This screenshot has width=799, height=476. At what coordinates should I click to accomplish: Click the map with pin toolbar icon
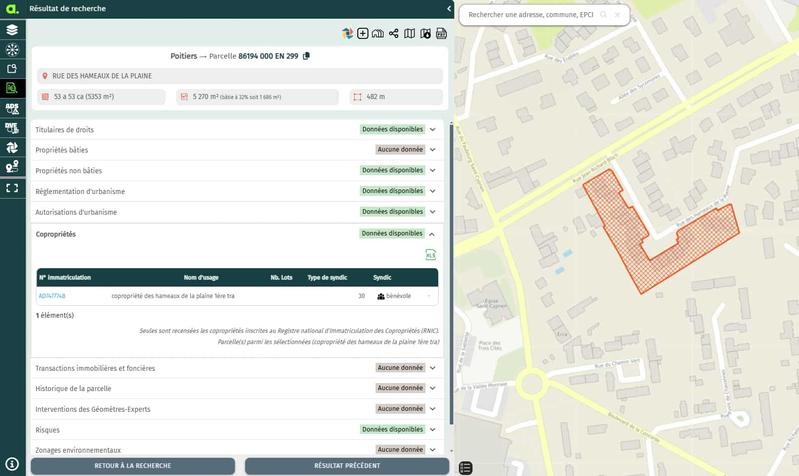(425, 34)
